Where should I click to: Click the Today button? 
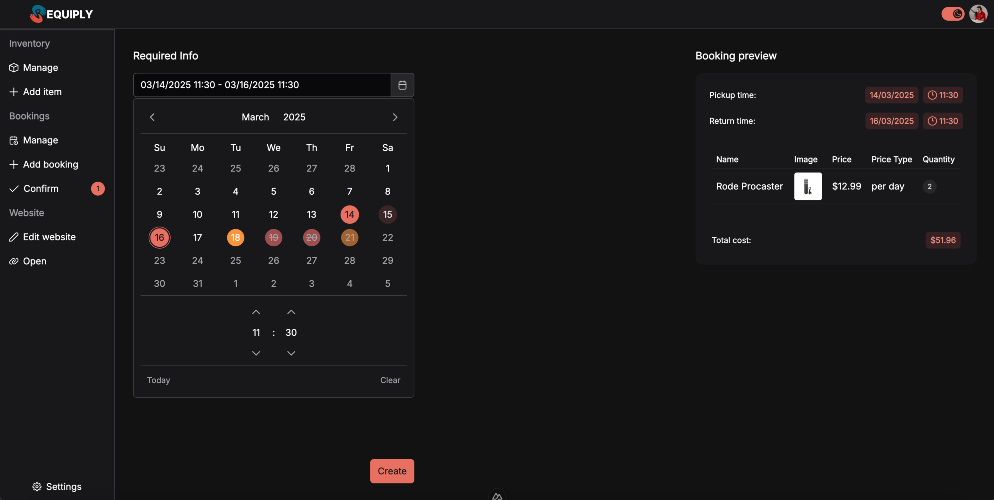coord(158,380)
